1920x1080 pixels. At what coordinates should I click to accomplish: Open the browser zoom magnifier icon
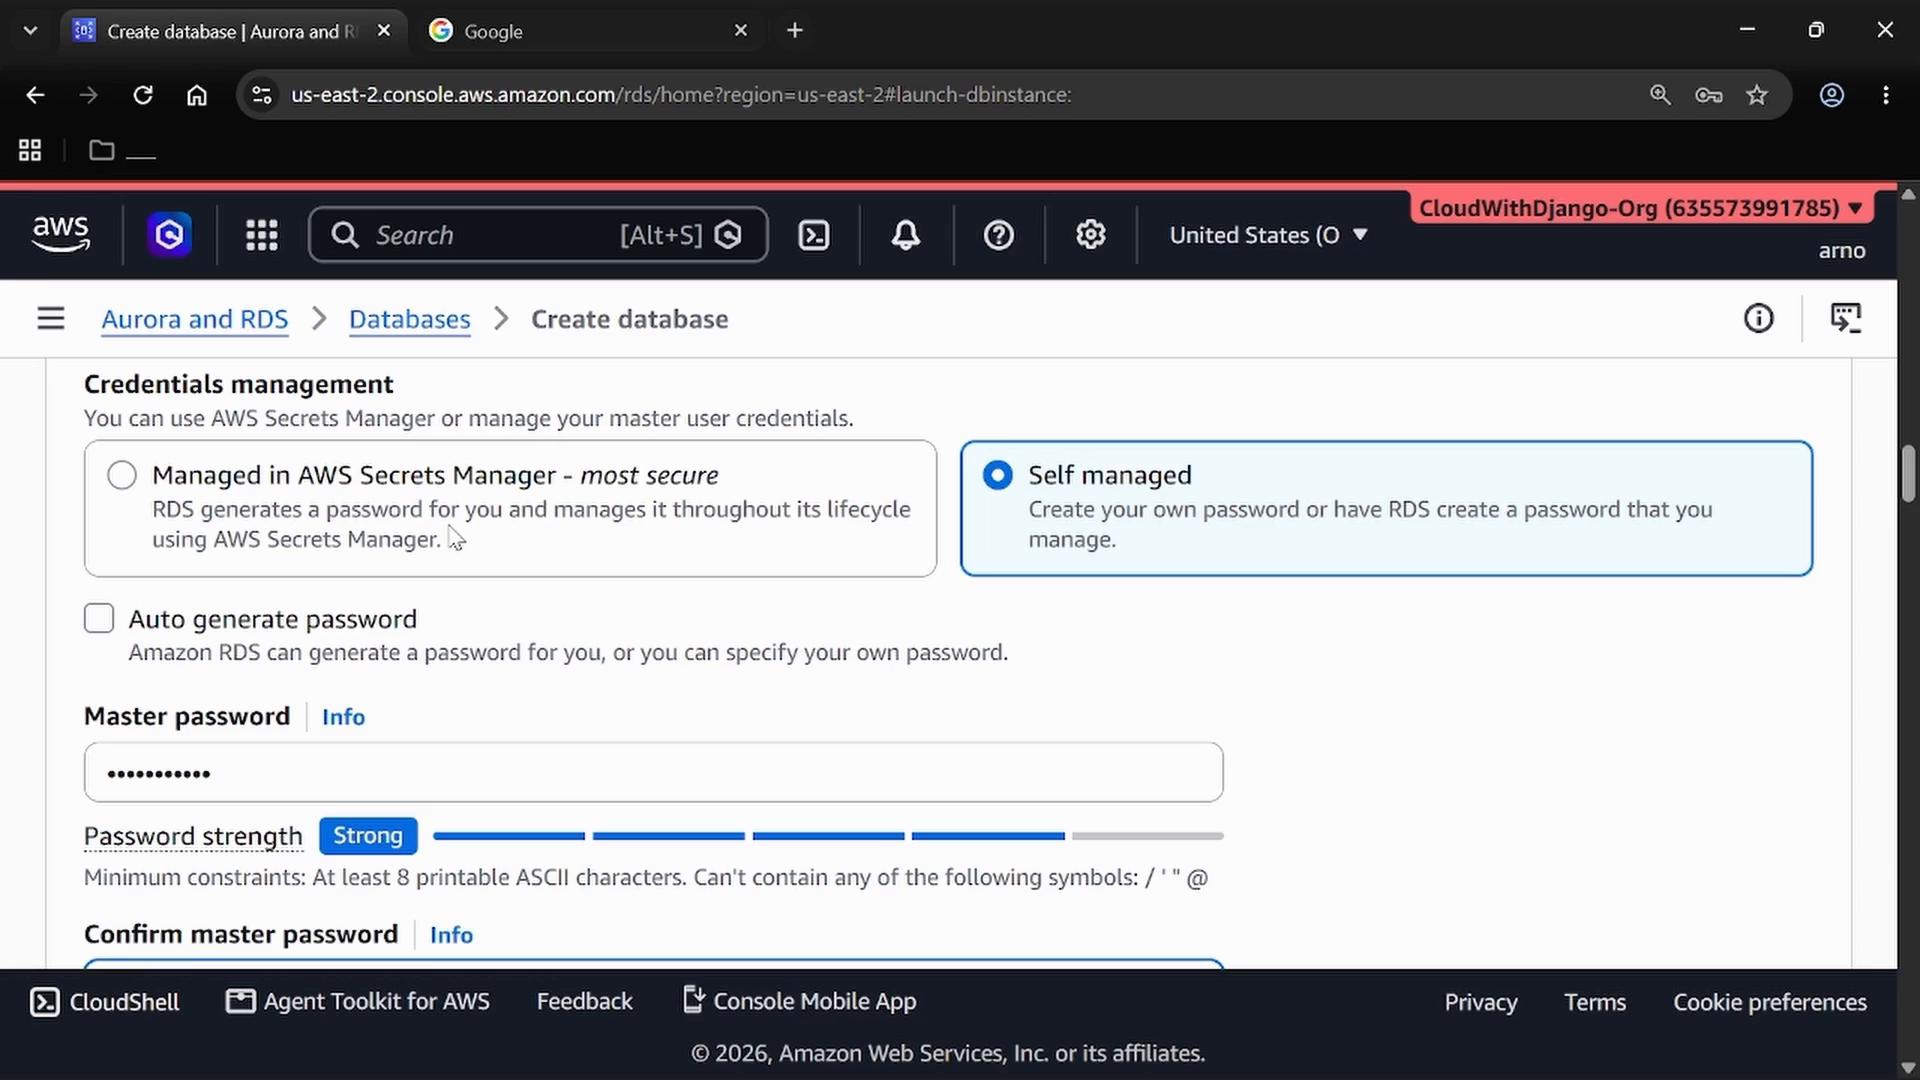point(1660,95)
